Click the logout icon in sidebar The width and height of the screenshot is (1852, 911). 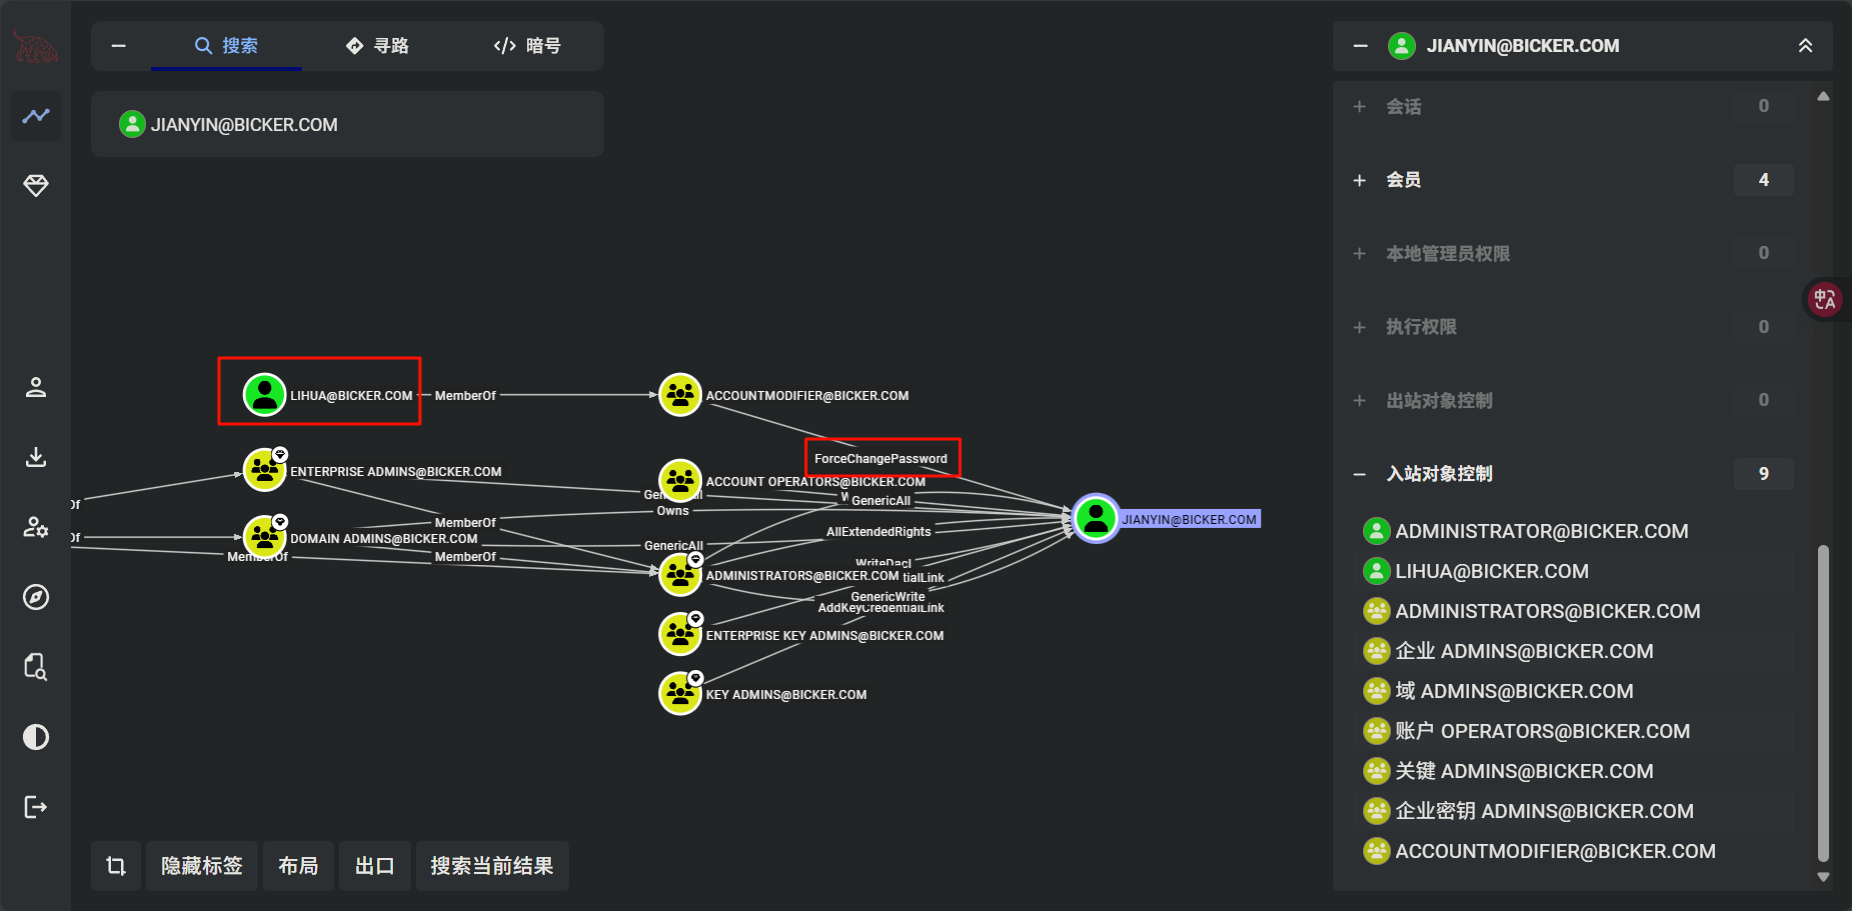coord(36,807)
